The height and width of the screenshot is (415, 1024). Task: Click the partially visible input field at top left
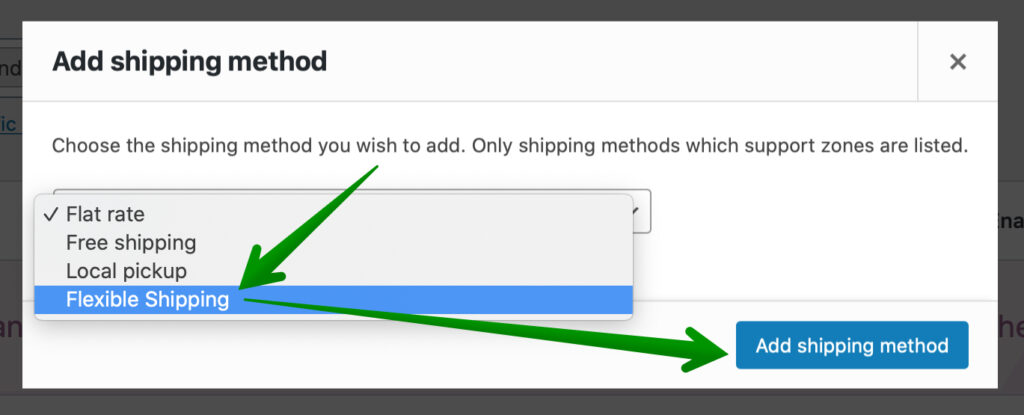[x=11, y=67]
